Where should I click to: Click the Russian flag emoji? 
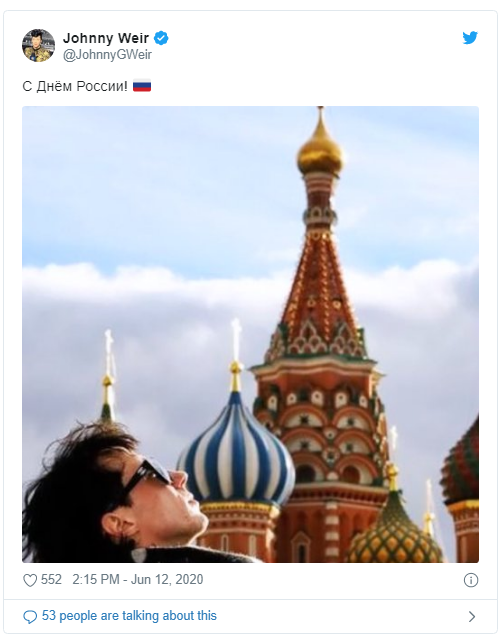[x=142, y=86]
